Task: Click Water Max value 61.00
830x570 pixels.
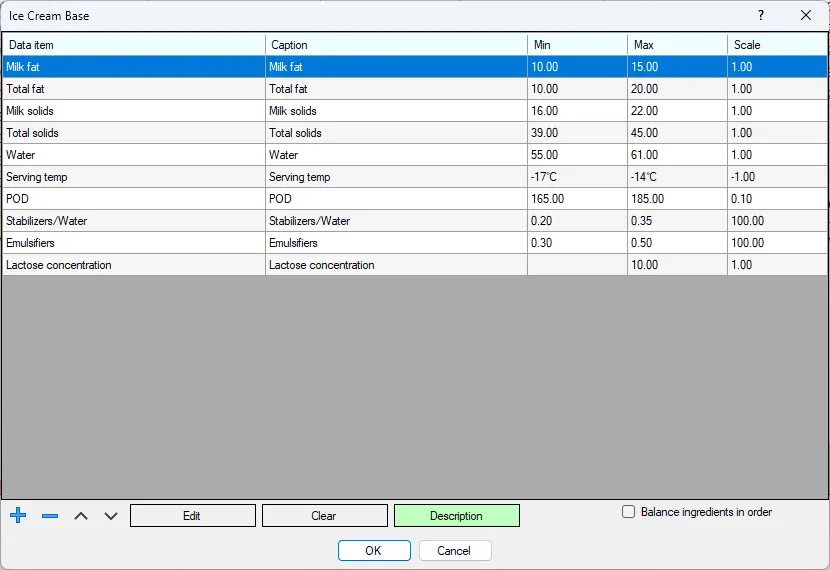Action: click(678, 155)
